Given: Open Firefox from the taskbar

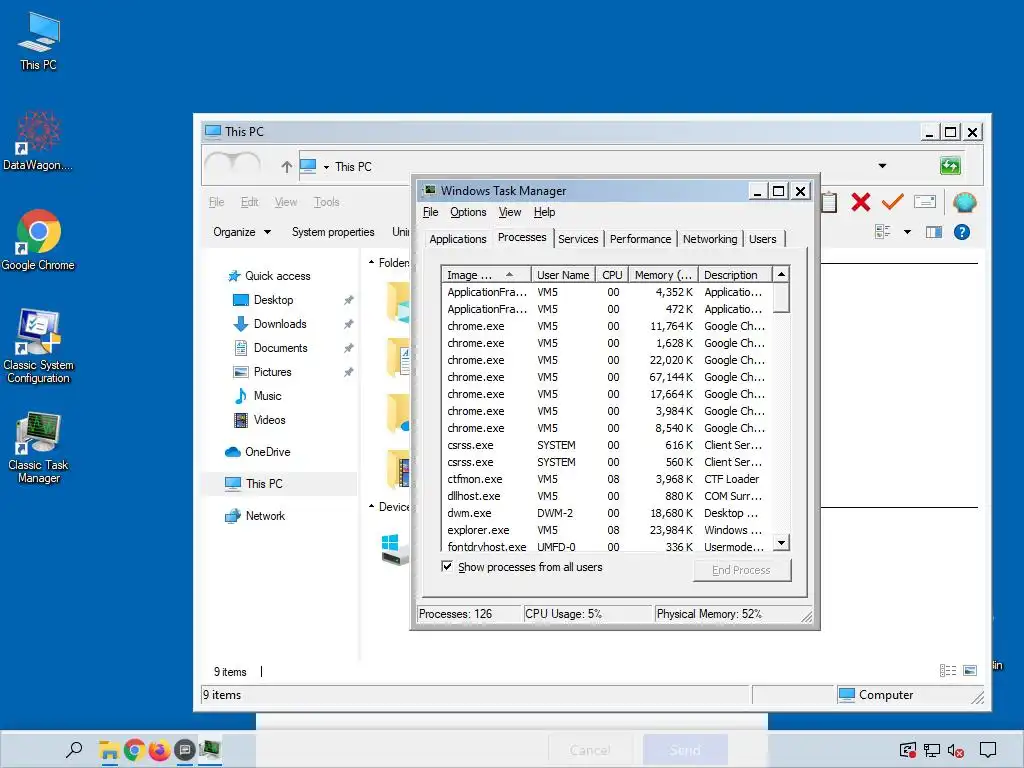Looking at the screenshot, I should [159, 750].
